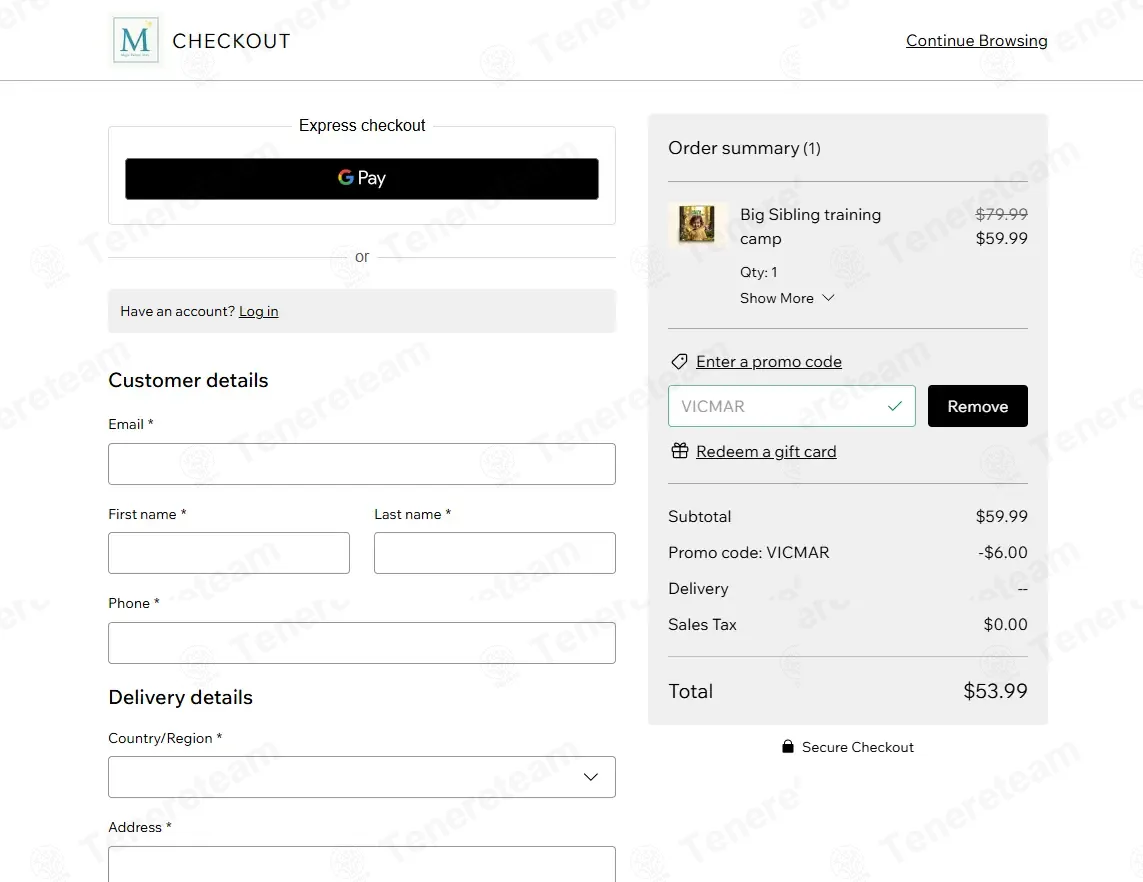This screenshot has width=1143, height=882.
Task: Click the Address input field
Action: point(361,864)
